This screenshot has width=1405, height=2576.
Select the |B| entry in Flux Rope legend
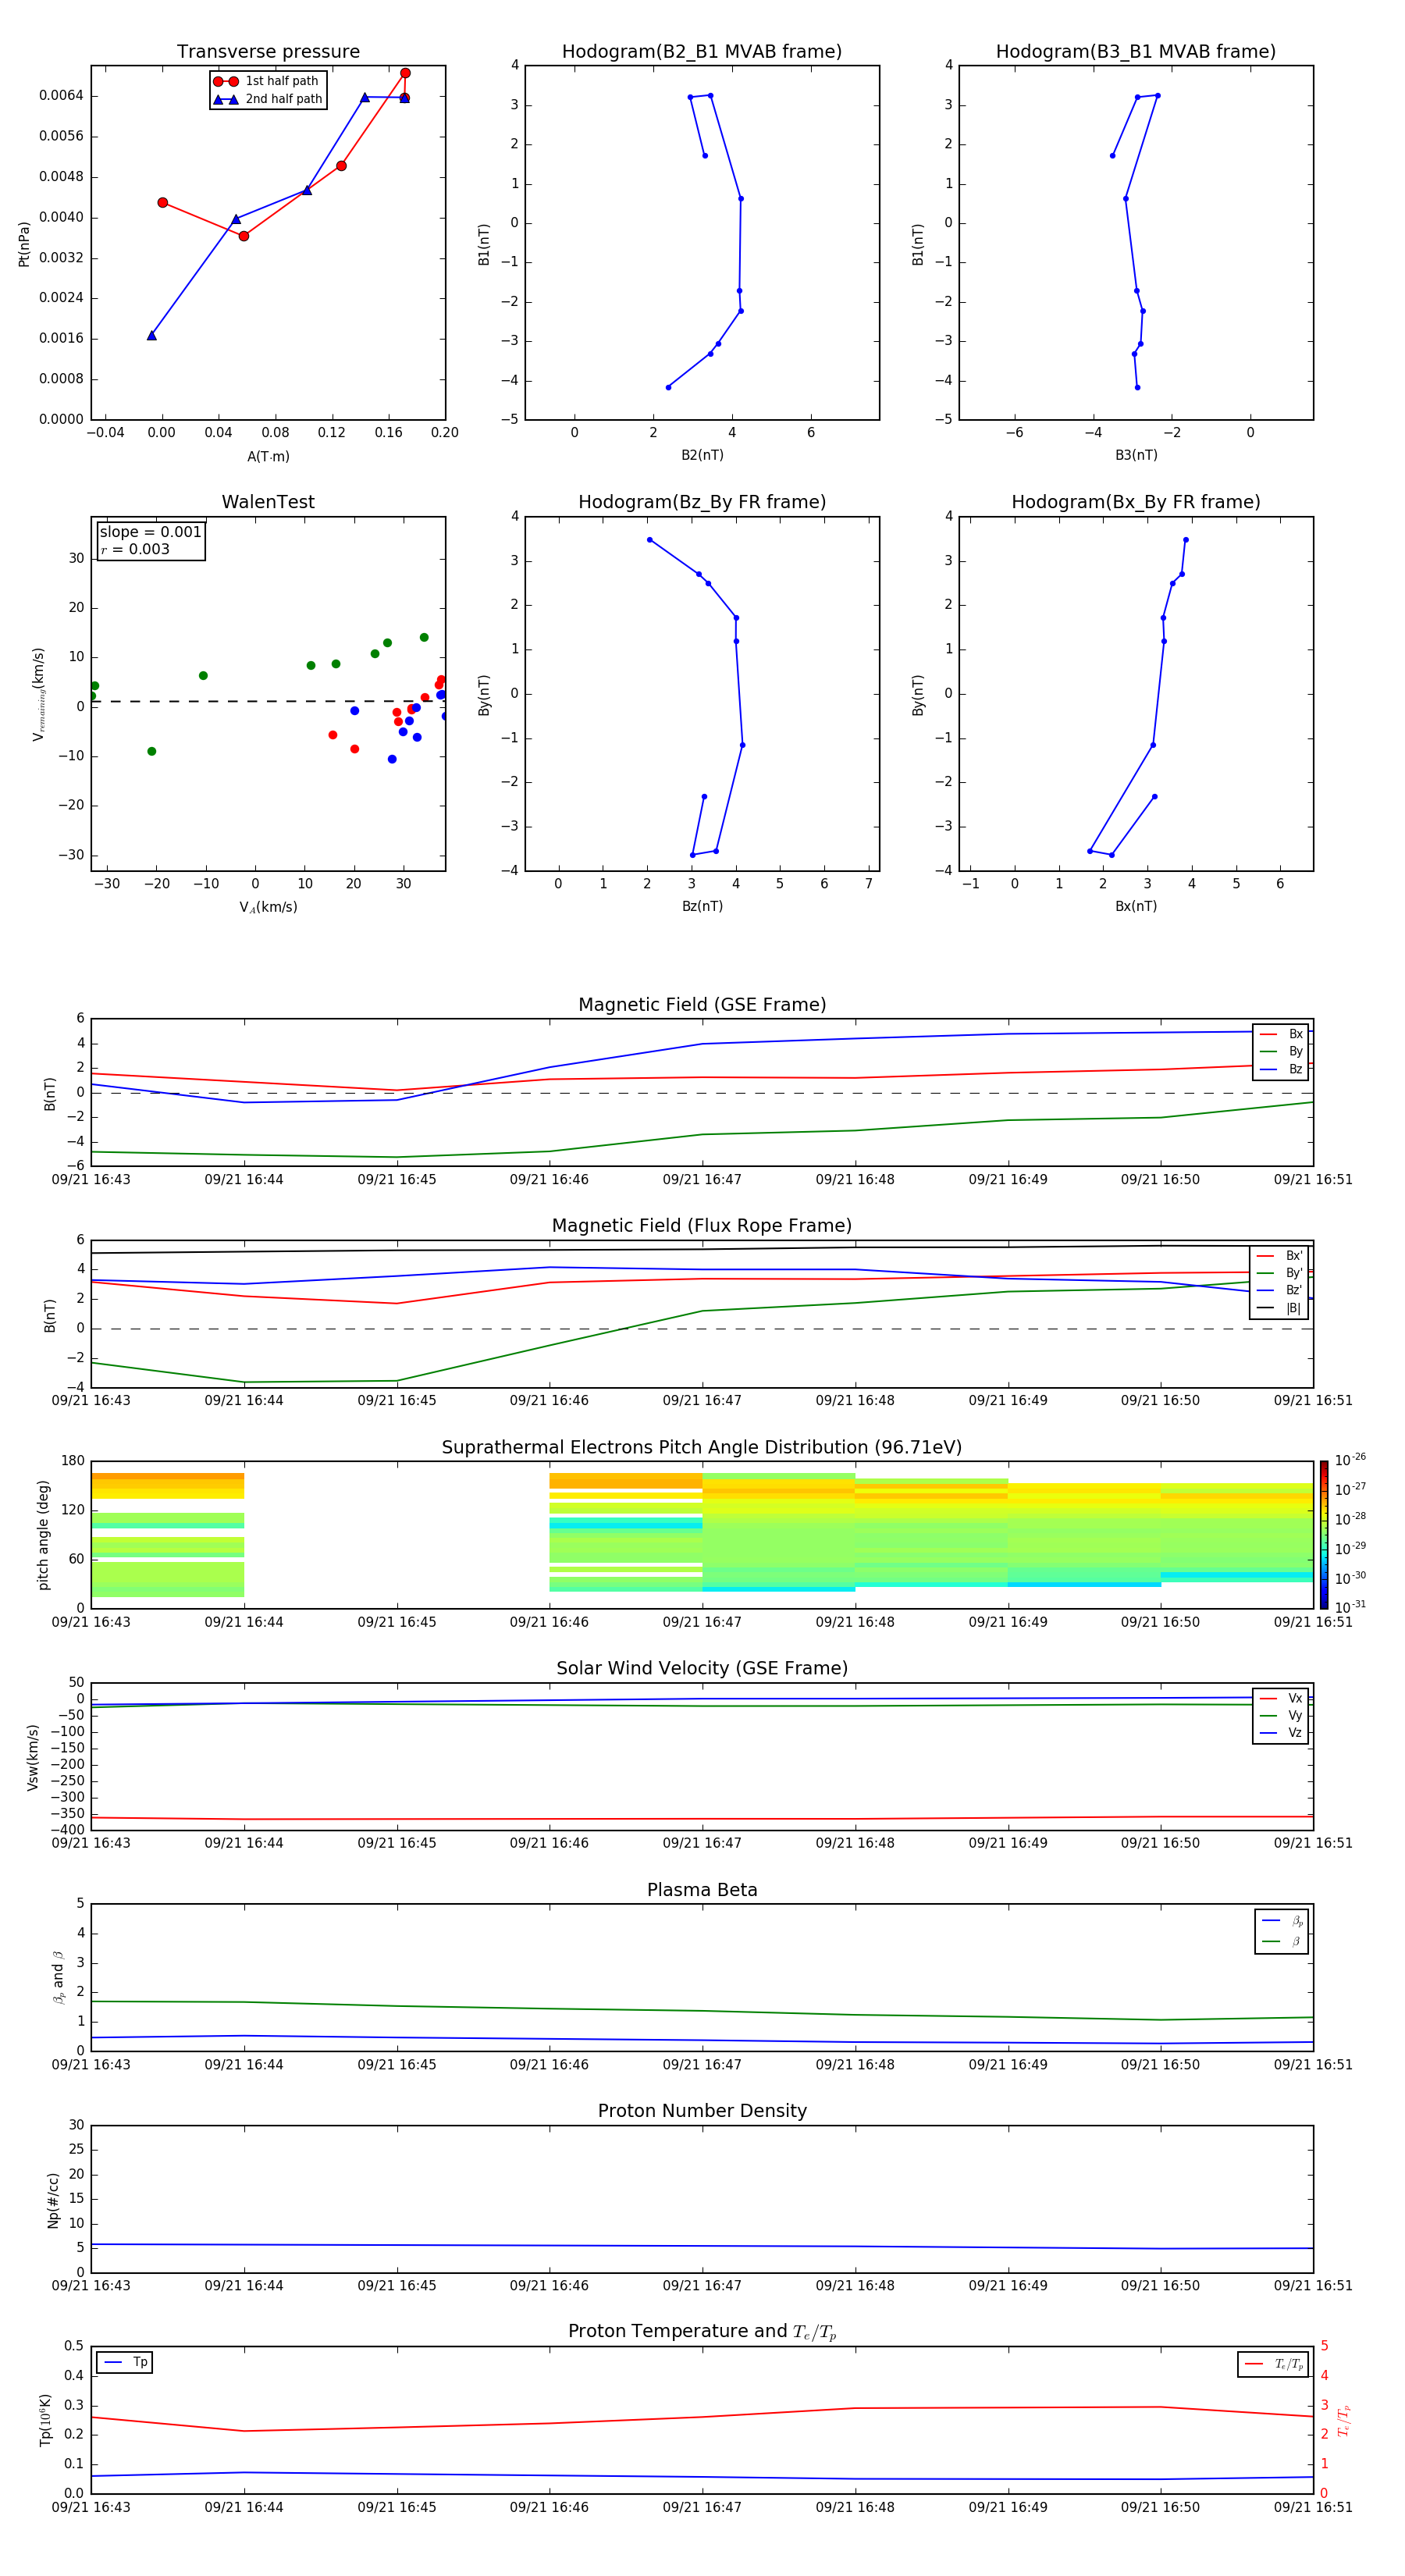coord(1279,1308)
